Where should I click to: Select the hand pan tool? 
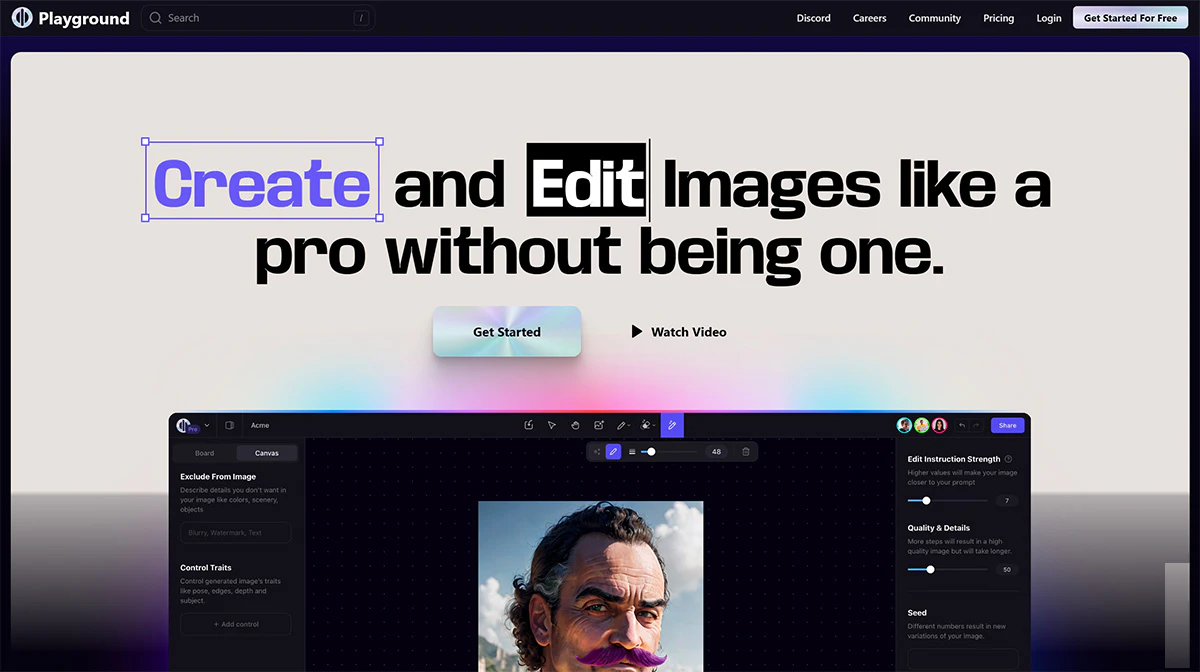575,425
